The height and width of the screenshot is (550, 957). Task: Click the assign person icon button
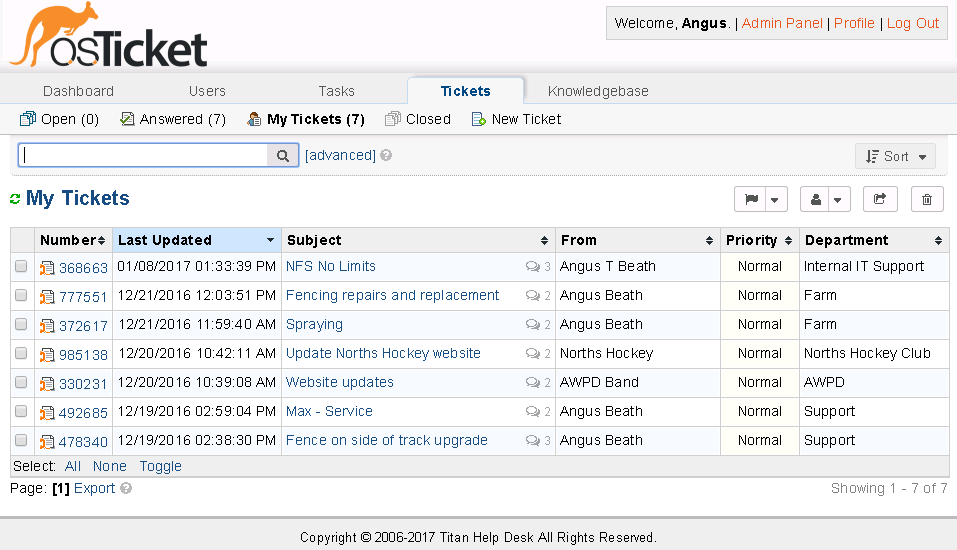pos(816,199)
